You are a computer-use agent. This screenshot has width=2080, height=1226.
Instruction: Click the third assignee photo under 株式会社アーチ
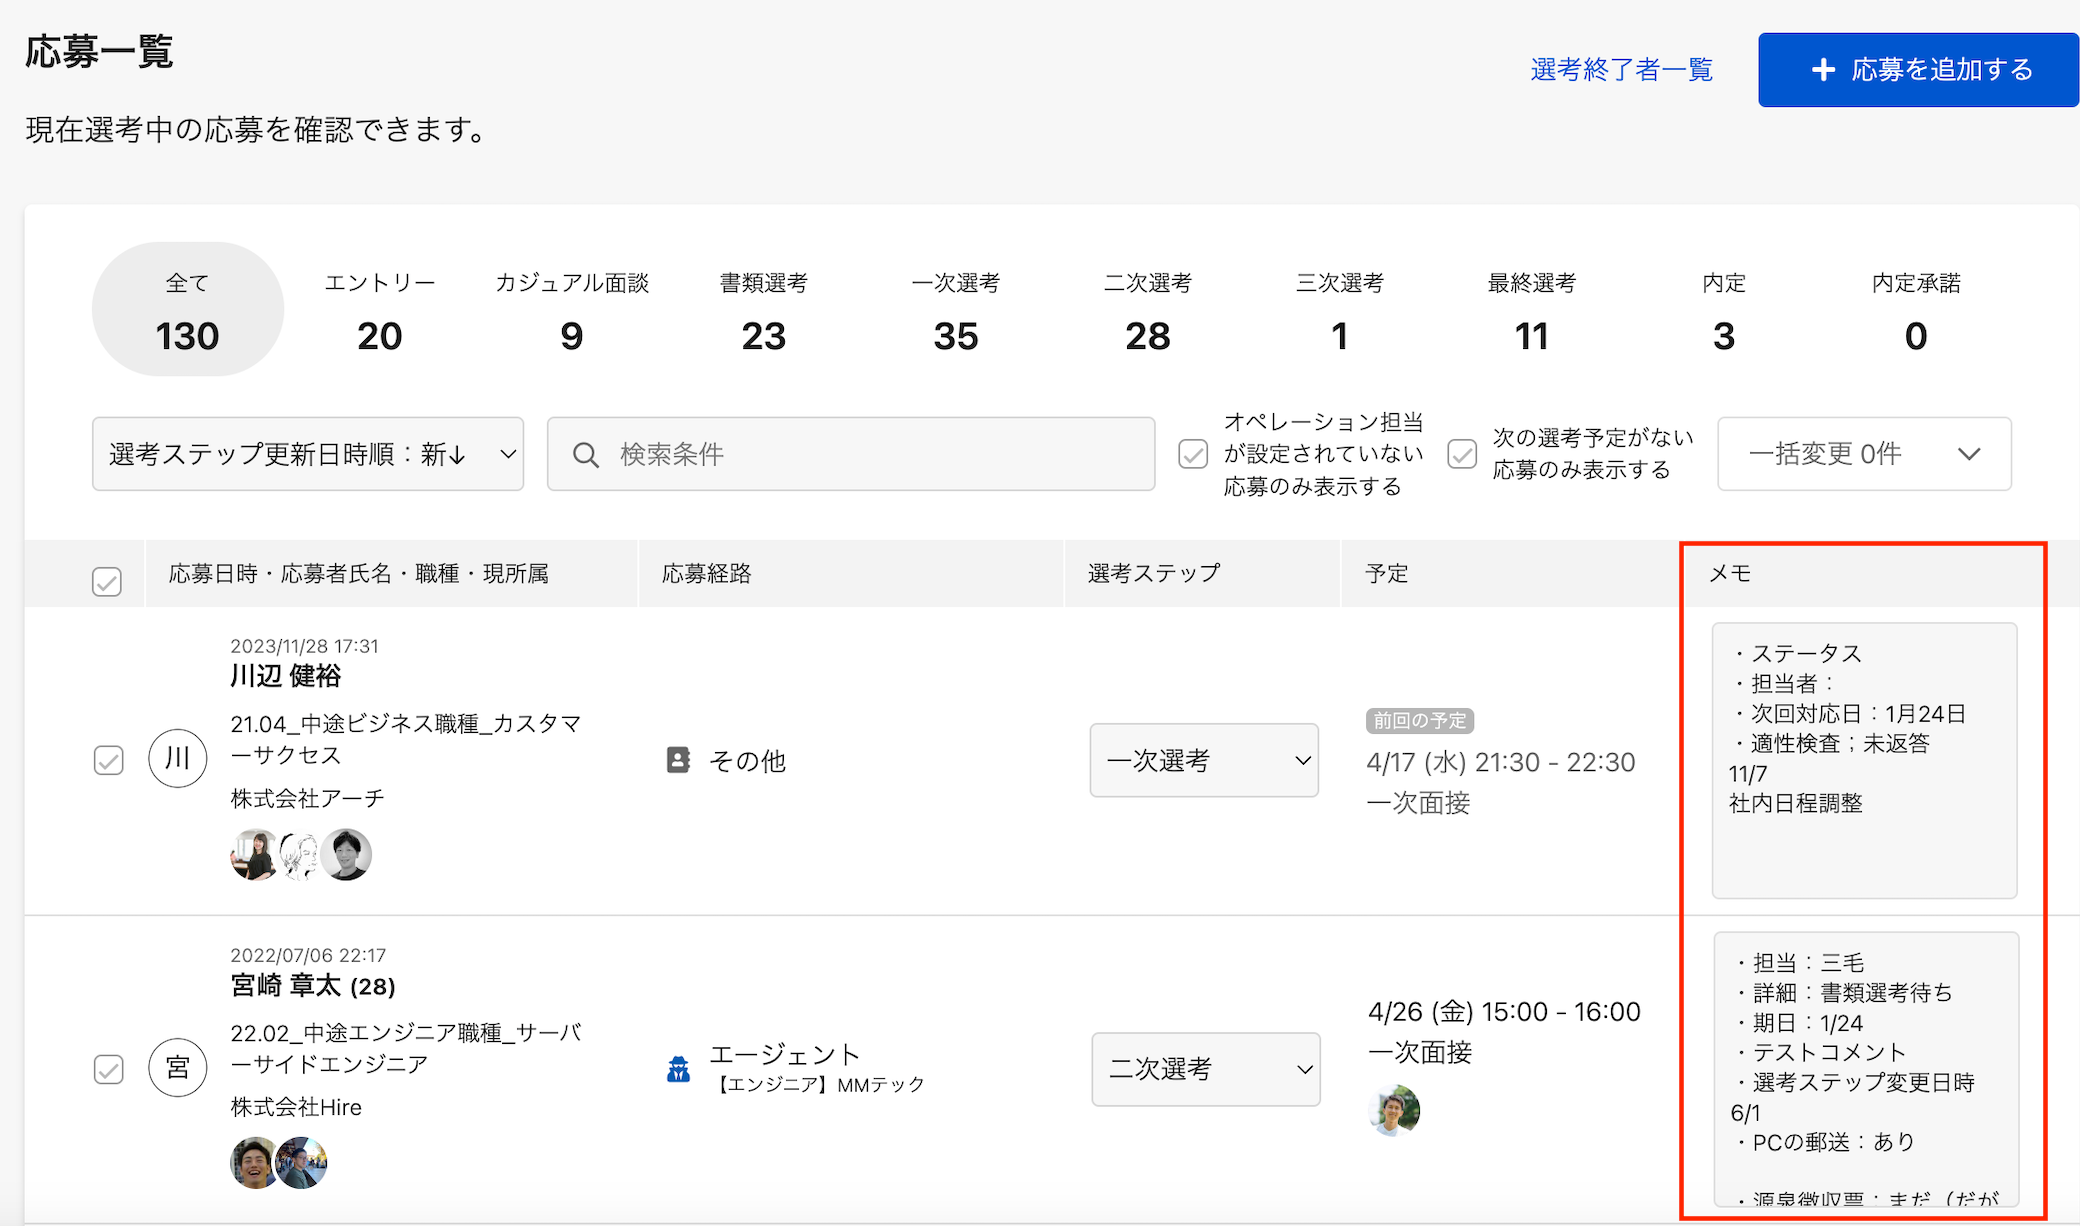tap(346, 855)
